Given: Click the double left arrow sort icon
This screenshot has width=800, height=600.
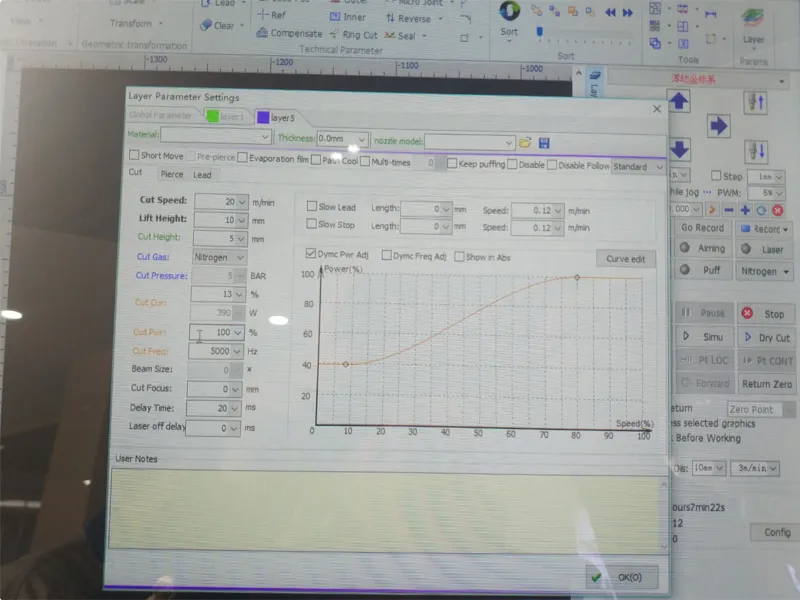Looking at the screenshot, I should click(610, 13).
